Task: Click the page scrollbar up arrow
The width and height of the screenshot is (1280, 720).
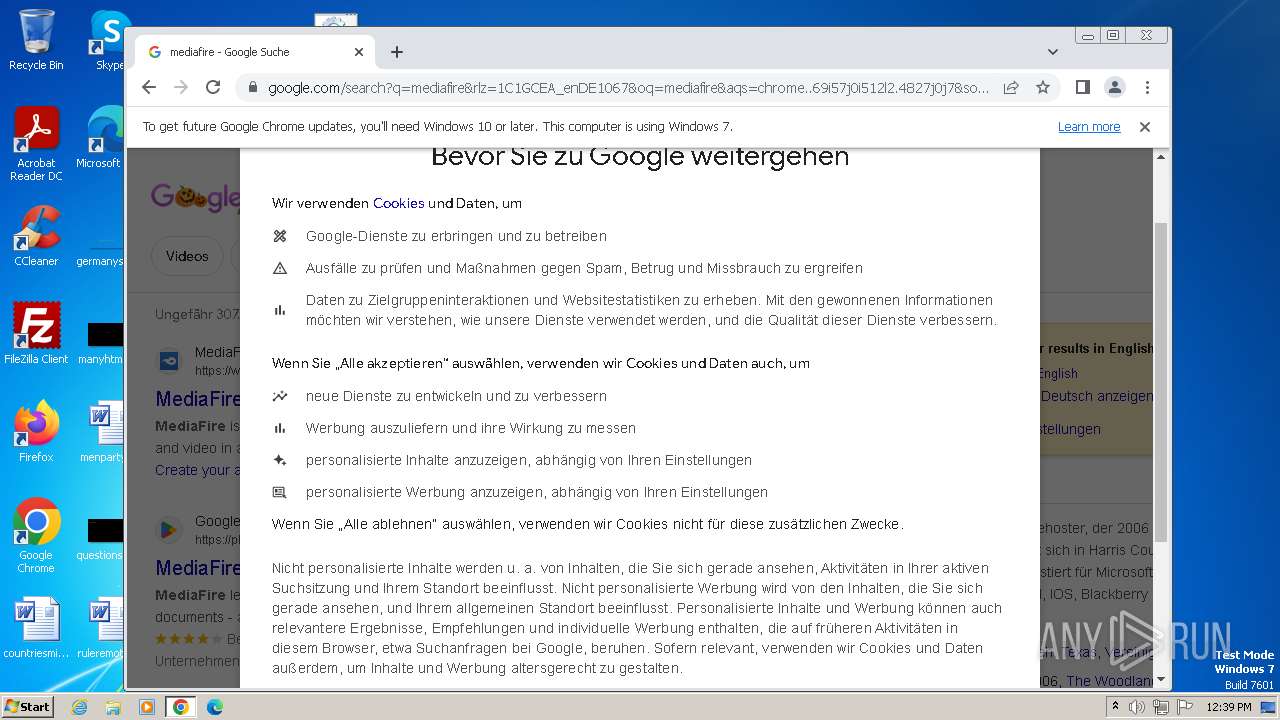Action: (1161, 158)
